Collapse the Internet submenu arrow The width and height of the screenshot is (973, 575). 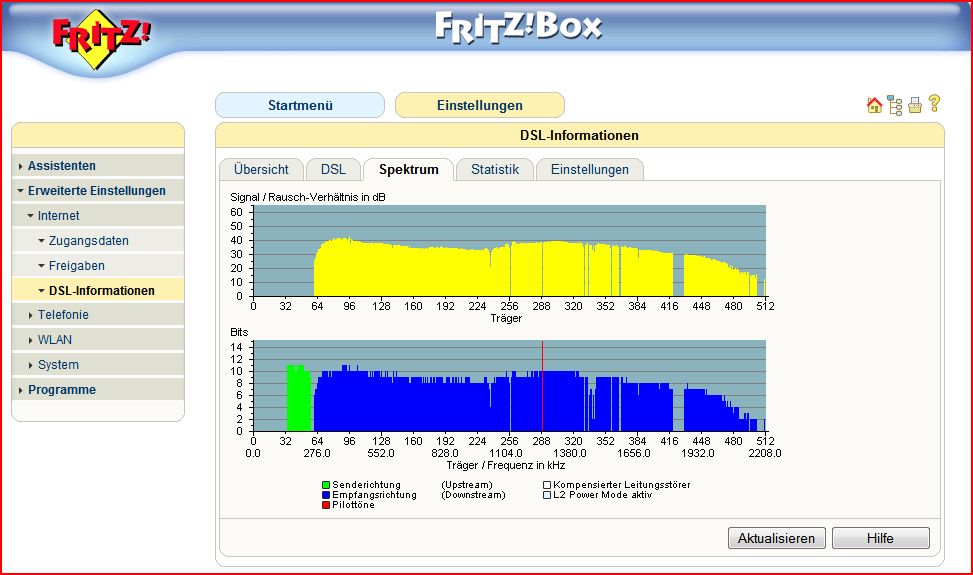(30, 216)
